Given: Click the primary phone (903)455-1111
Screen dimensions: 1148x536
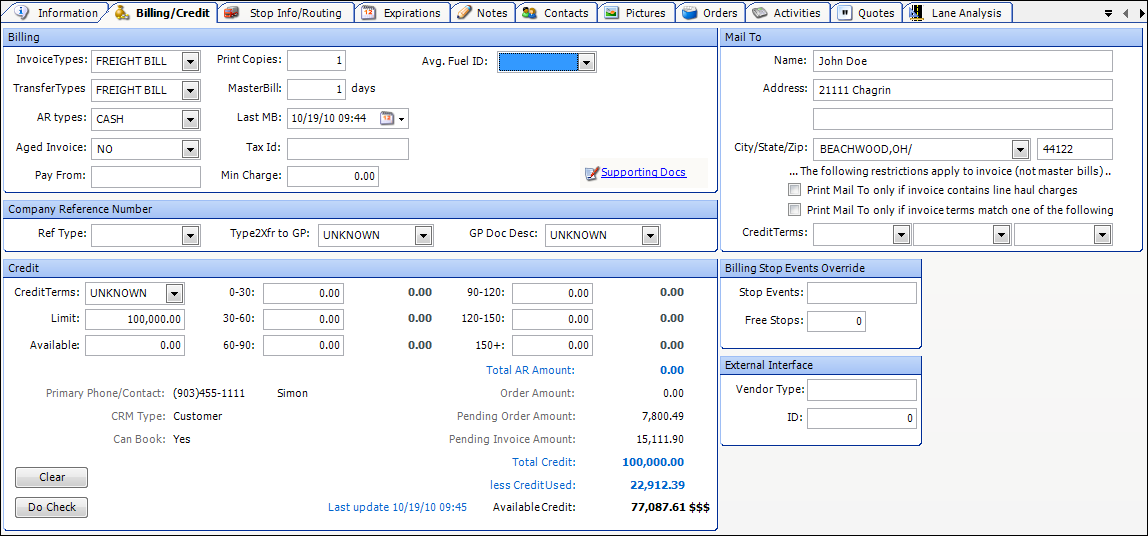Looking at the screenshot, I should pyautogui.click(x=209, y=393).
